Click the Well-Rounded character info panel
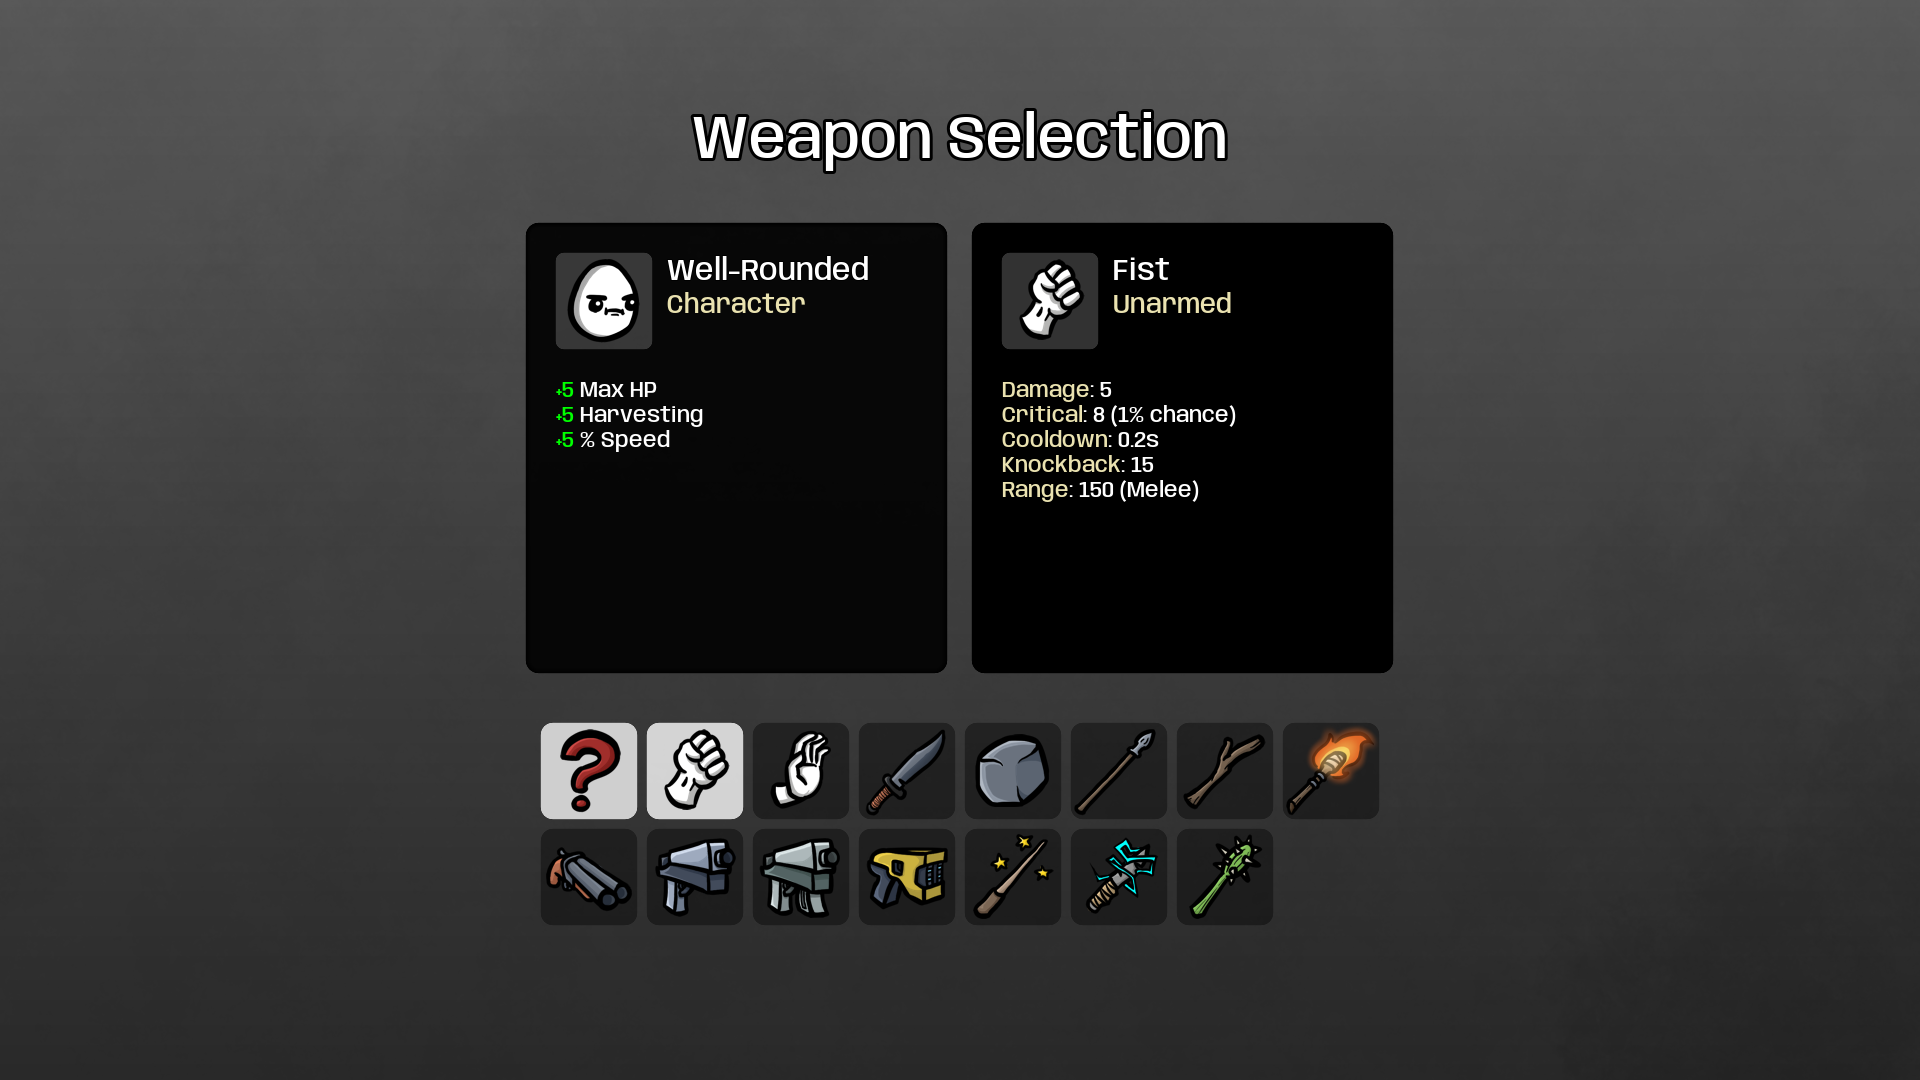Viewport: 1920px width, 1080px height. (x=736, y=448)
